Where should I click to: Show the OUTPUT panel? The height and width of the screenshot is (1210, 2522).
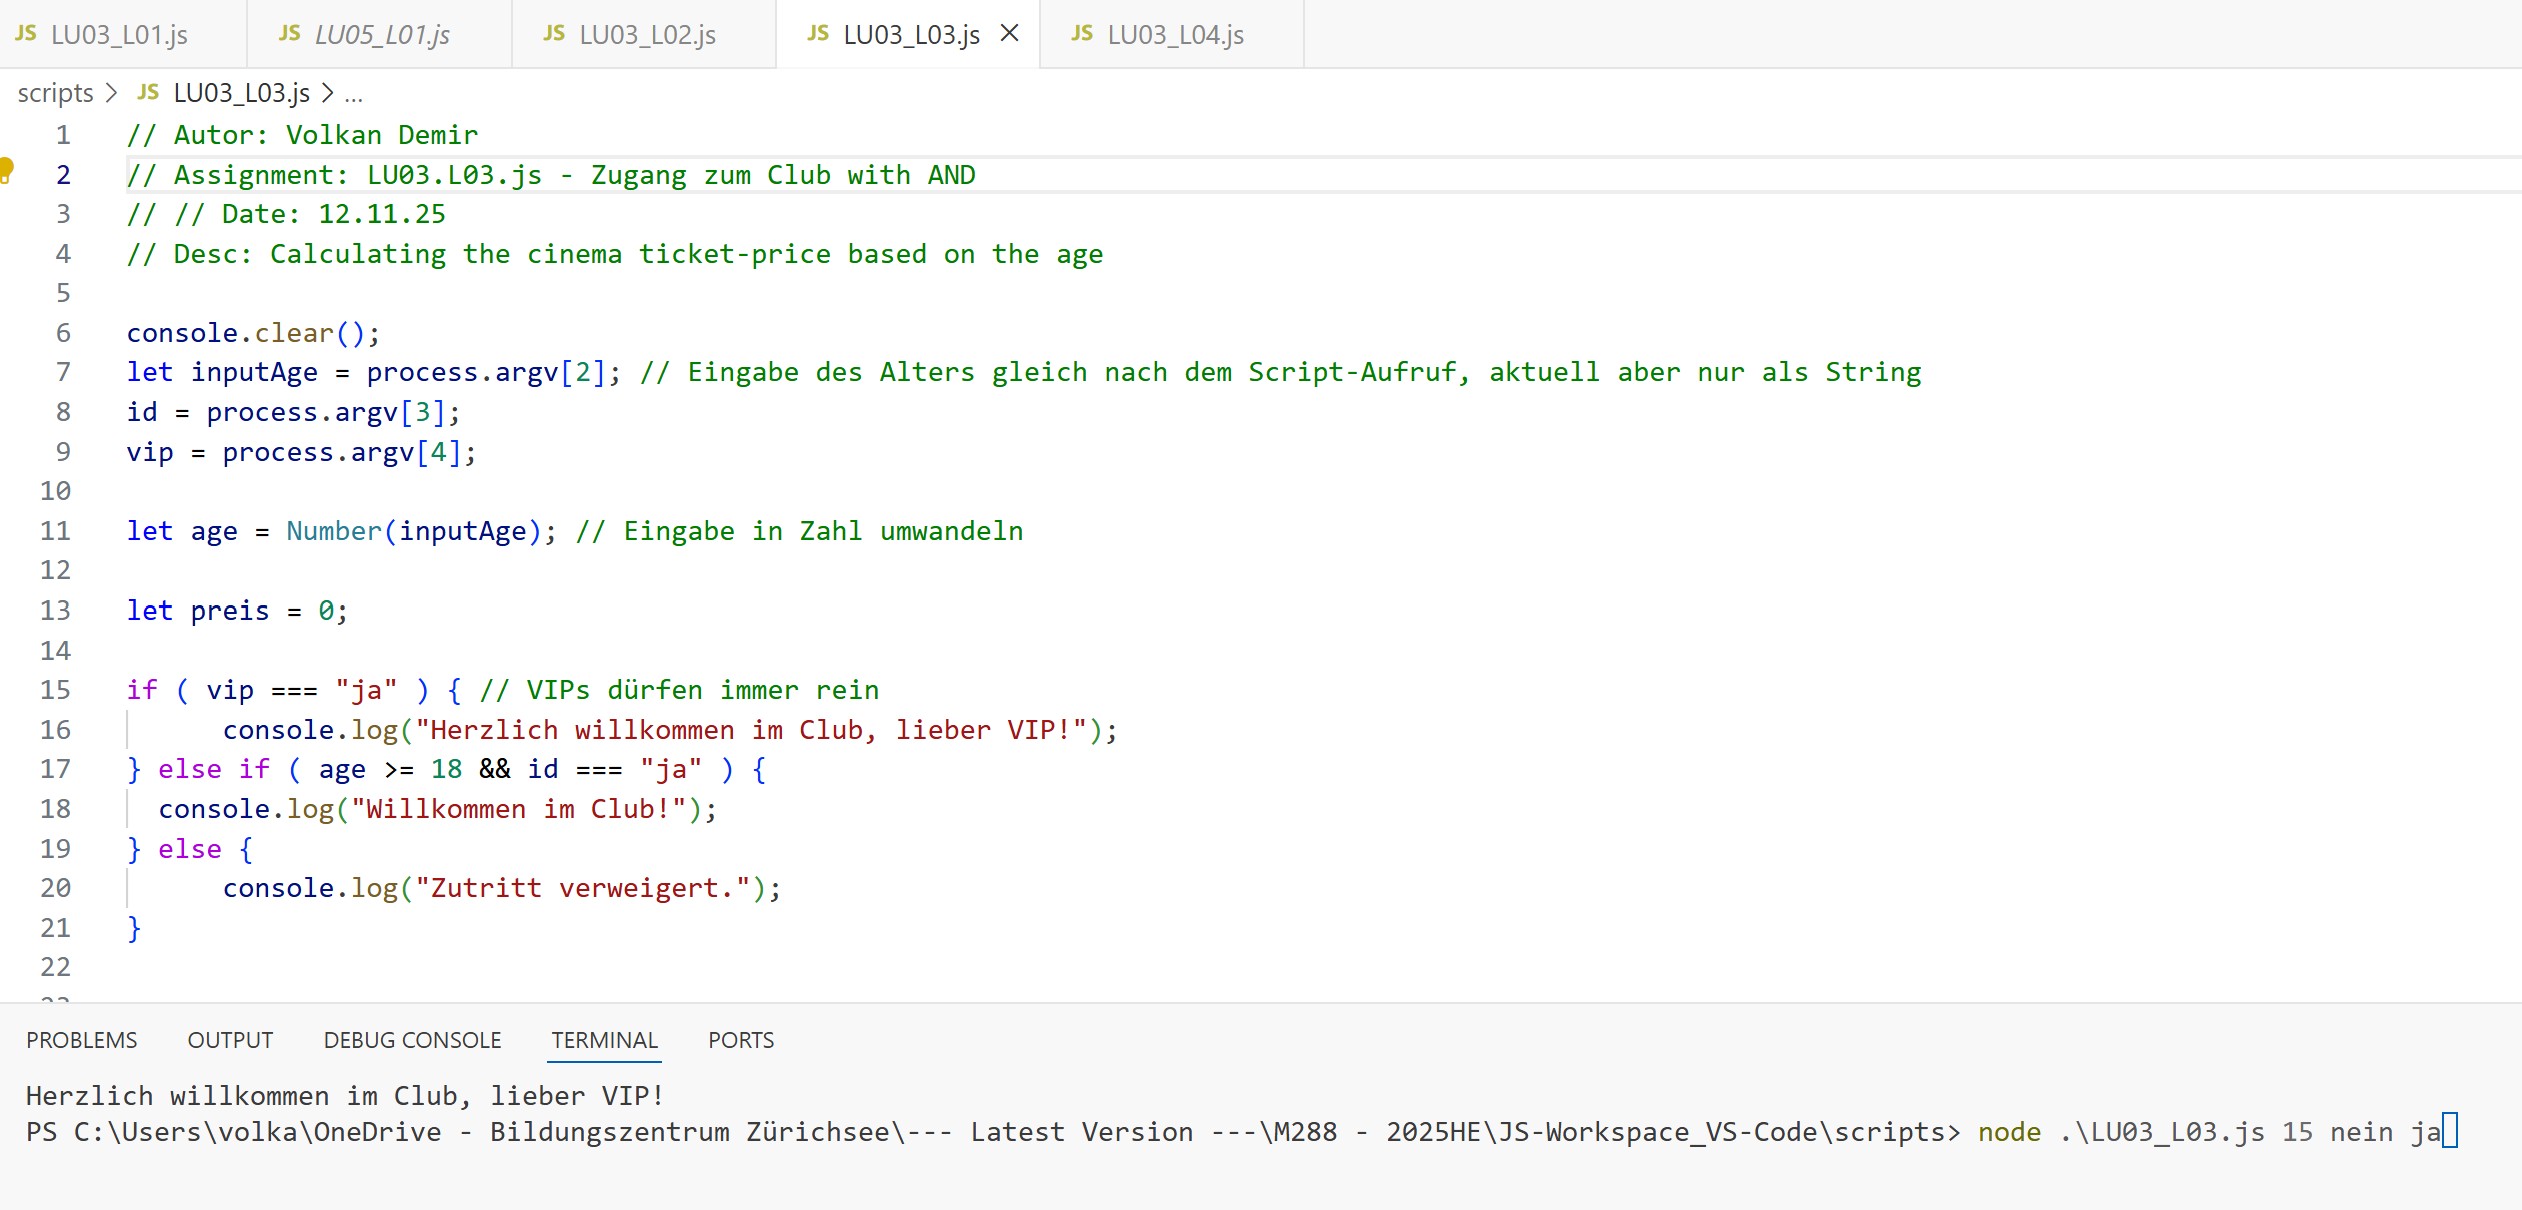(x=230, y=1040)
